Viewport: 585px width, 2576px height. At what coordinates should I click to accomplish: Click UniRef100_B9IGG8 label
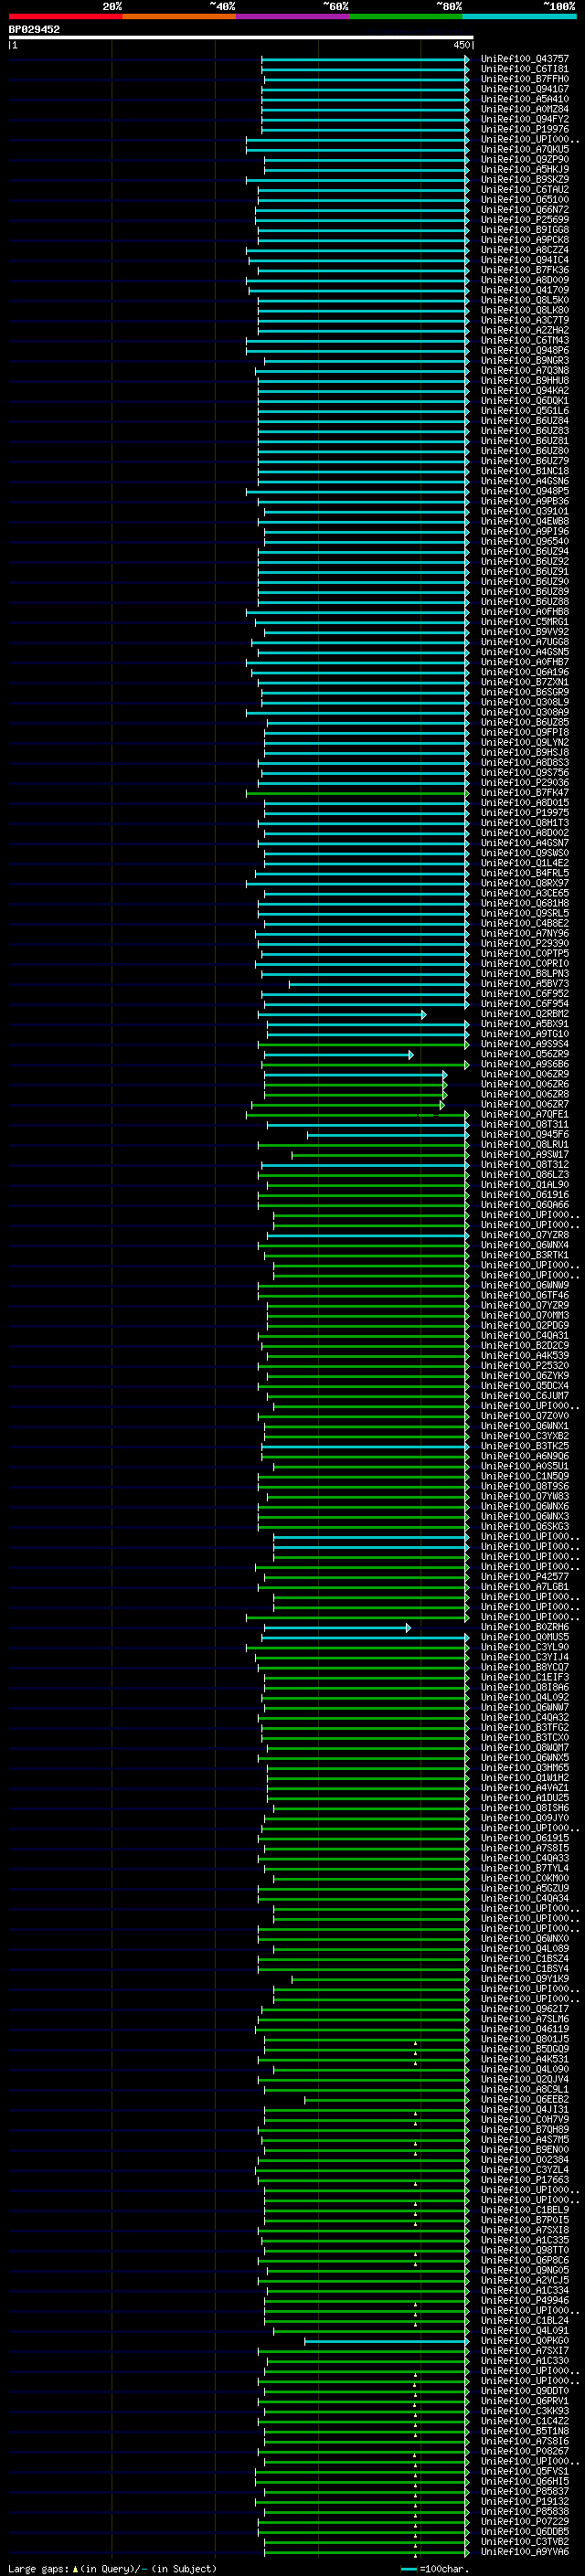click(525, 230)
